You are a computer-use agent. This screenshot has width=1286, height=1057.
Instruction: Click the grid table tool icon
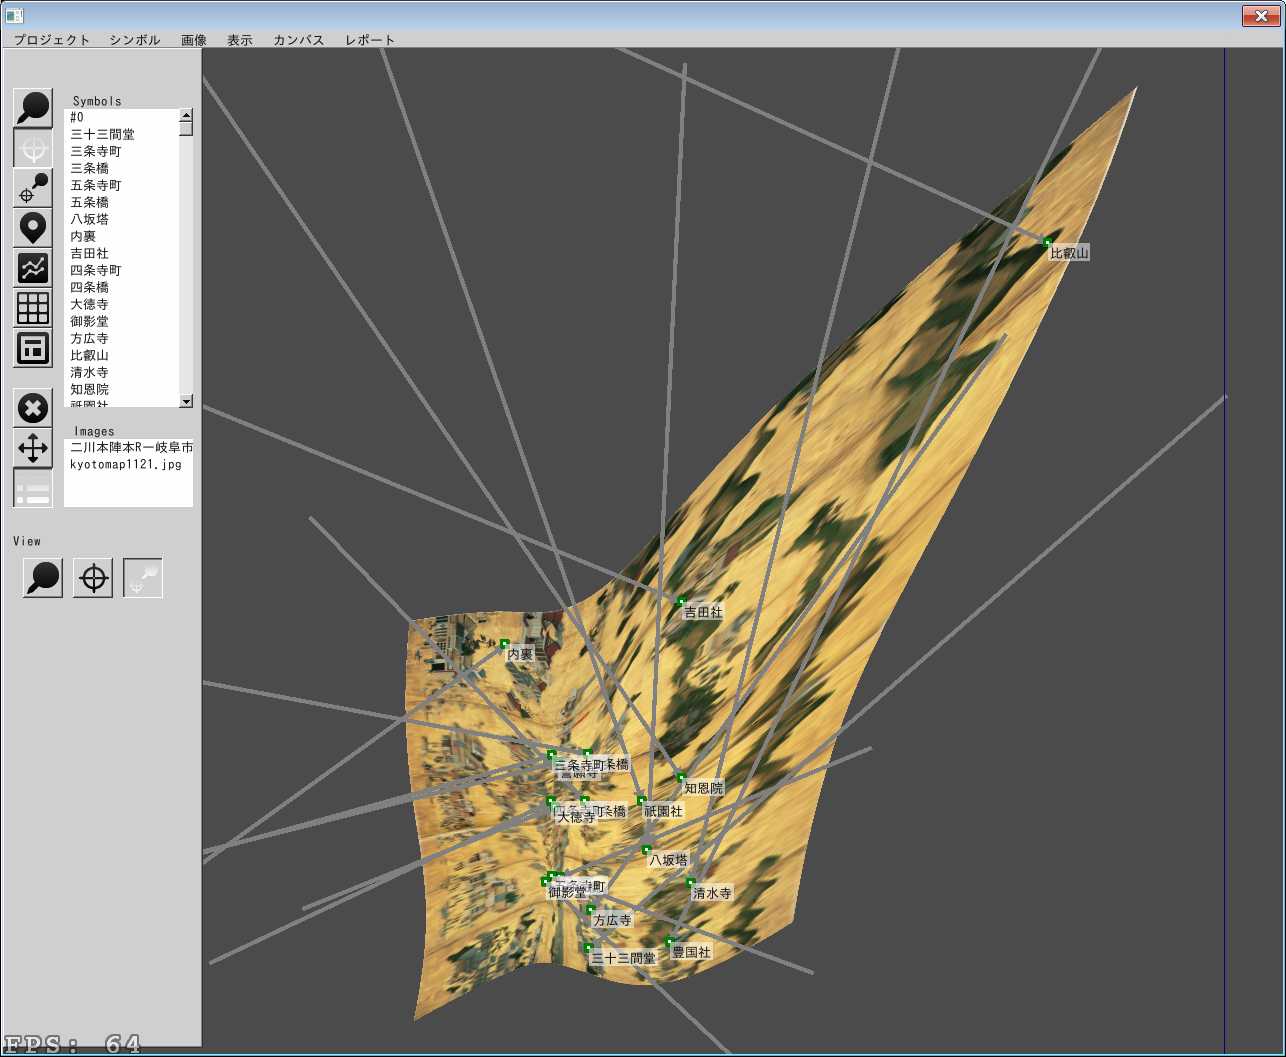33,308
